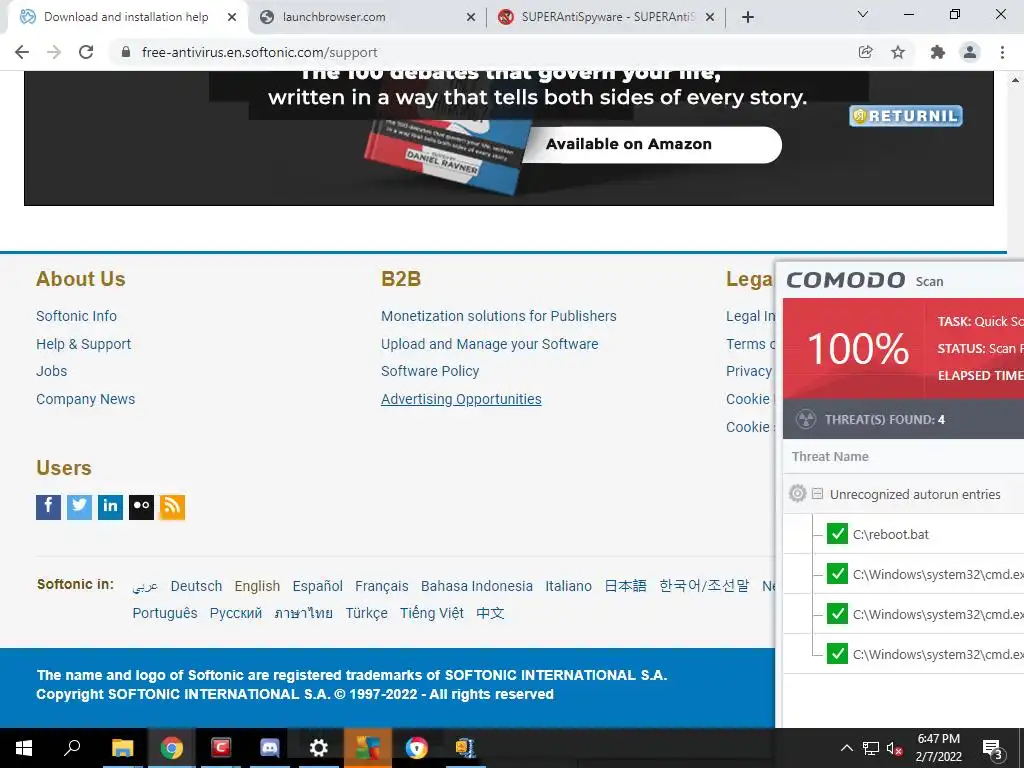This screenshot has width=1024, height=768.
Task: Click the Available on Amazon ad button
Action: pyautogui.click(x=652, y=144)
